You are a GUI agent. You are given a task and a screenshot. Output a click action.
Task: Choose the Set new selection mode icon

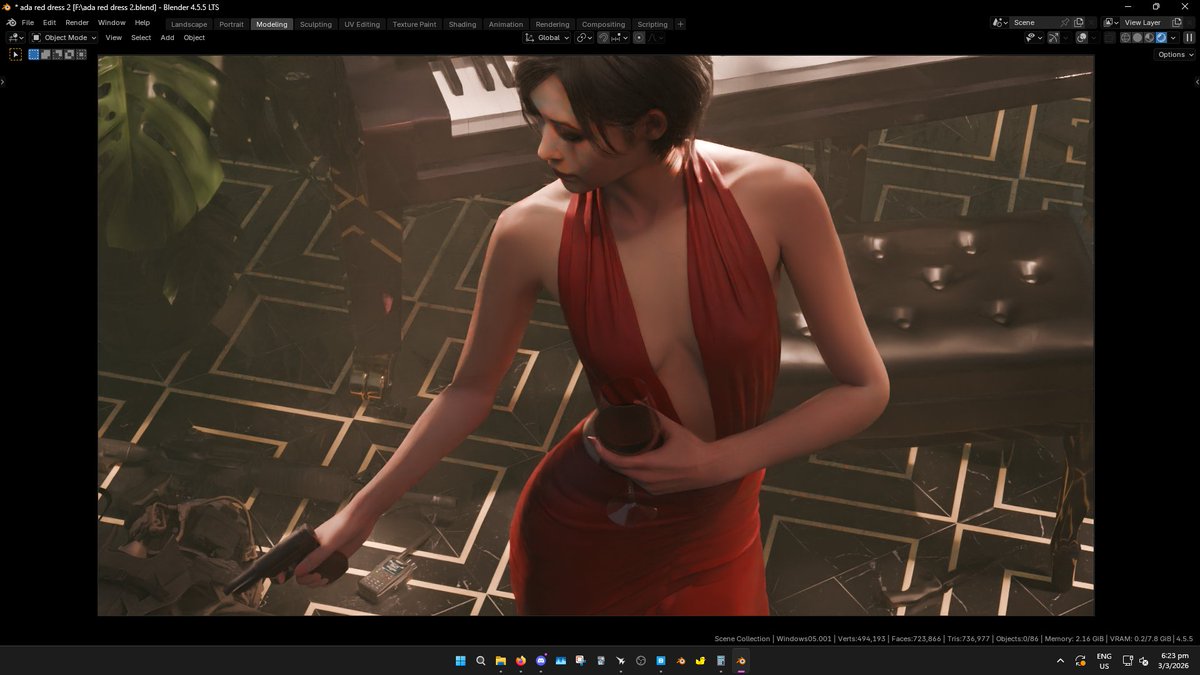(x=33, y=54)
